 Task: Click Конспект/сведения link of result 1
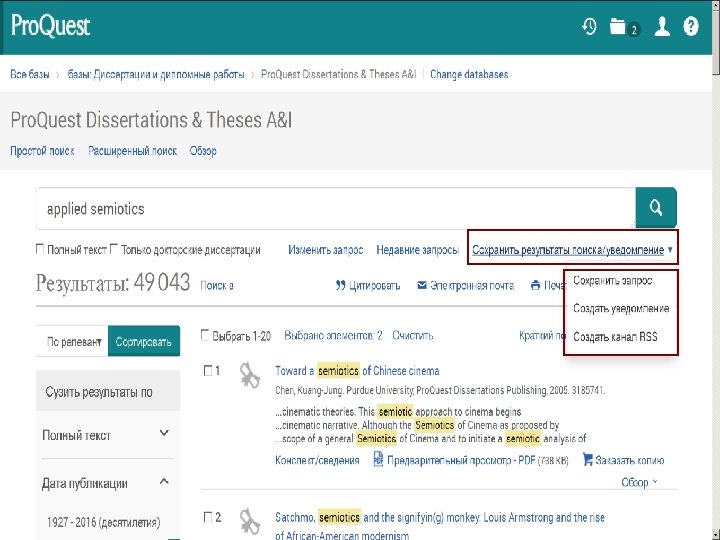[x=317, y=460]
